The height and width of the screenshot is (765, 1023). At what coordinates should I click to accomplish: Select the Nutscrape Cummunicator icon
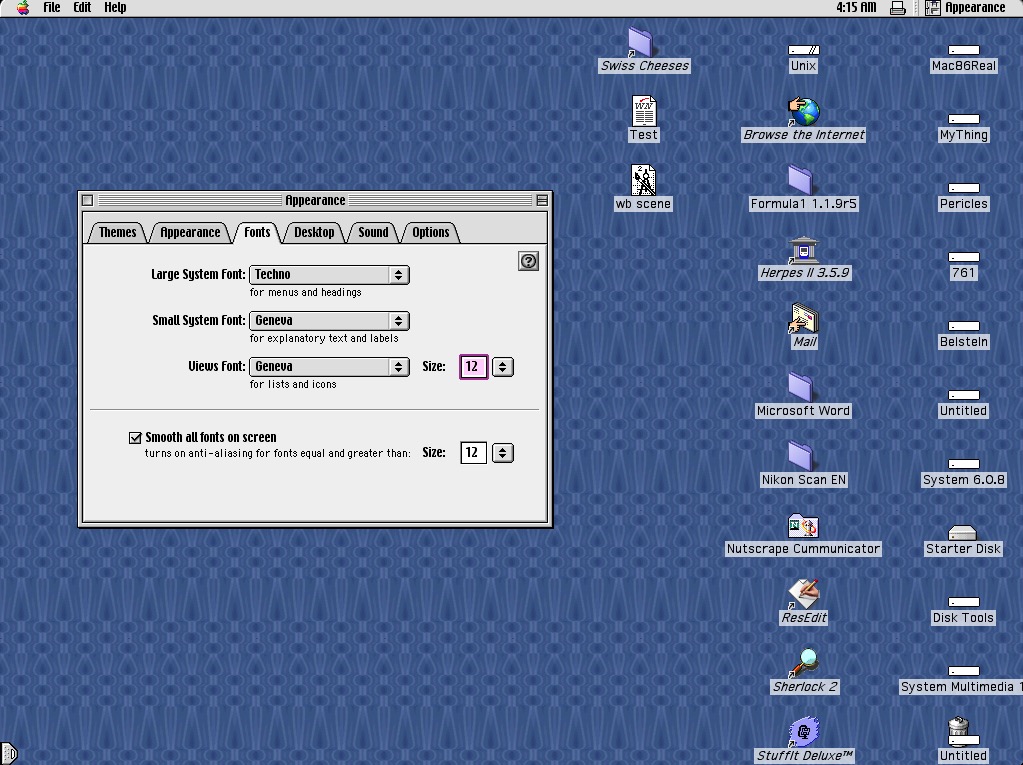click(x=803, y=526)
